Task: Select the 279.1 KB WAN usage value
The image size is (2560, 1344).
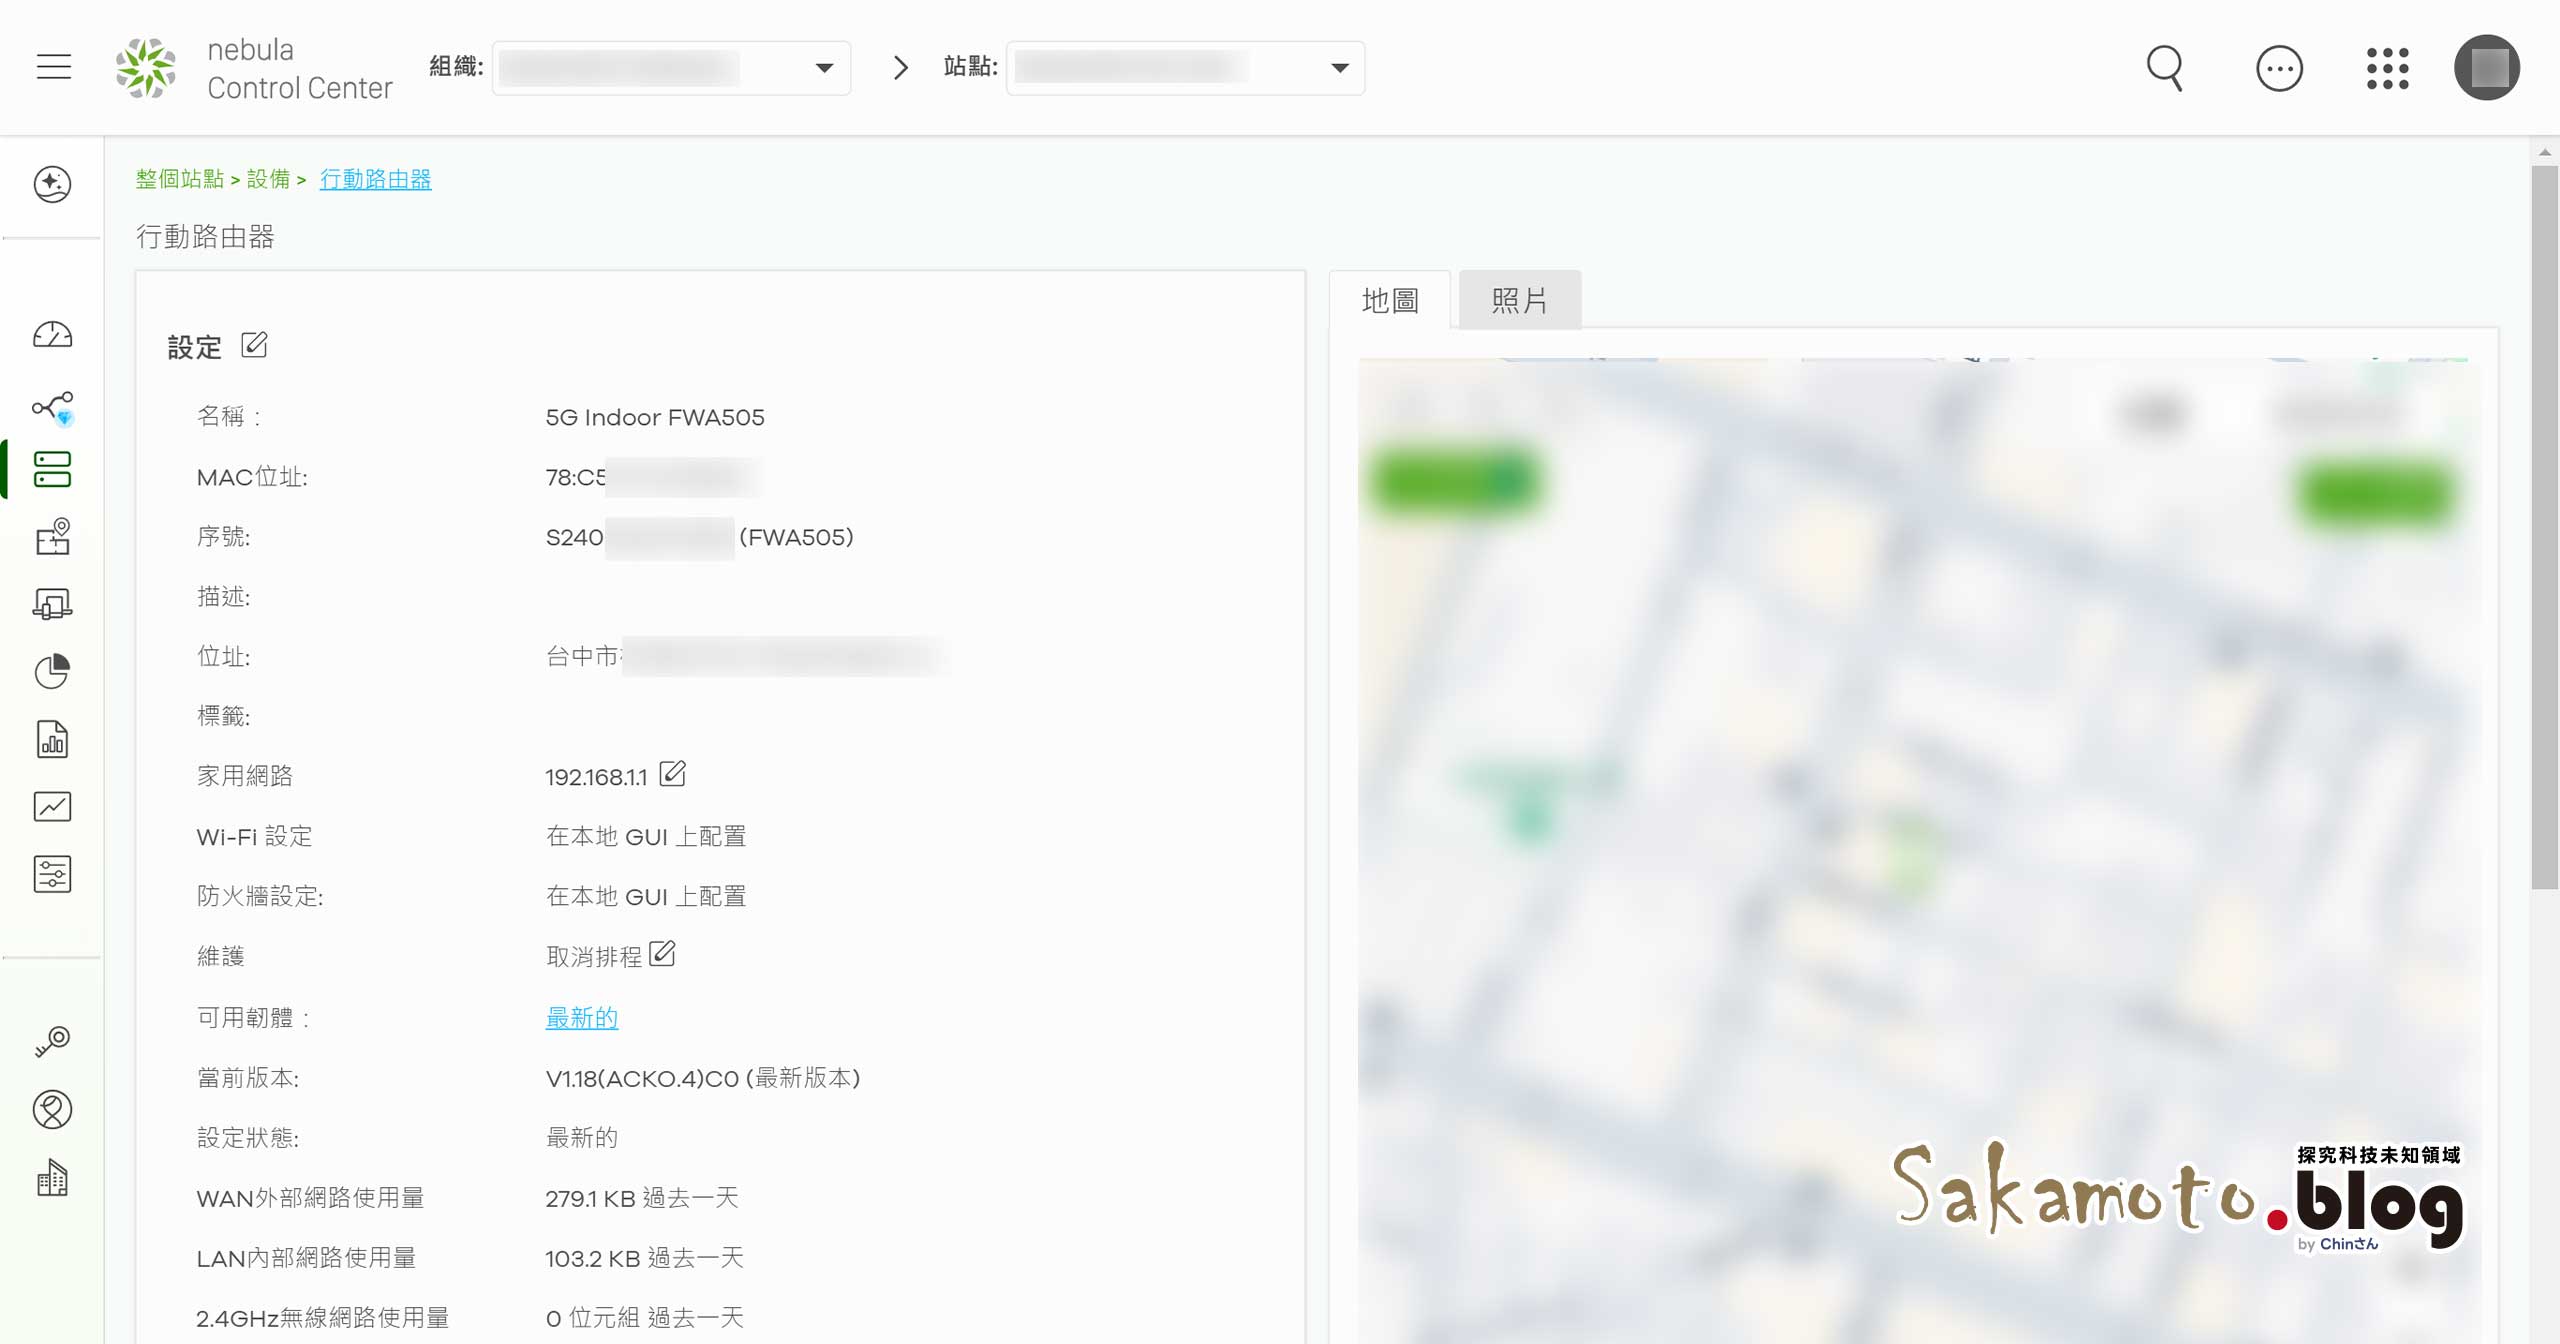Action: (591, 1198)
